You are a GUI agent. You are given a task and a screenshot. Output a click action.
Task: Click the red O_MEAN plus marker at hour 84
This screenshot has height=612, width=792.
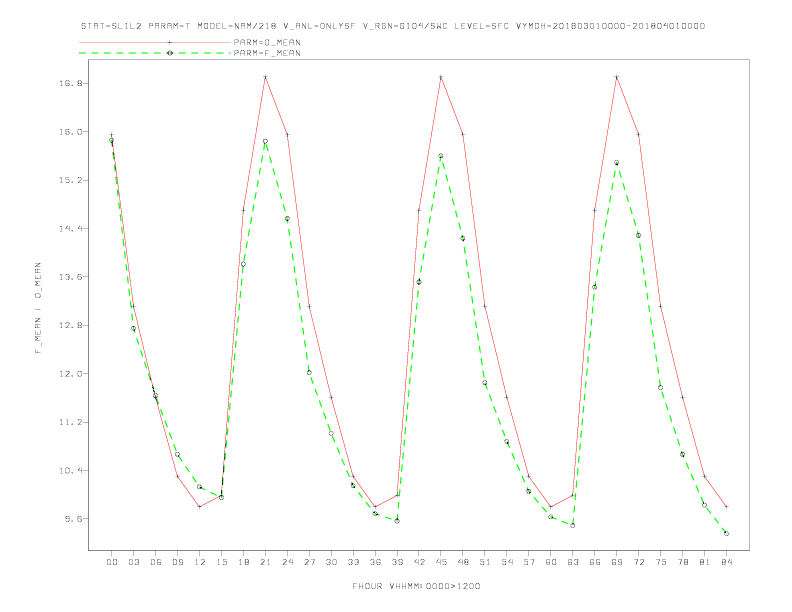(x=726, y=507)
